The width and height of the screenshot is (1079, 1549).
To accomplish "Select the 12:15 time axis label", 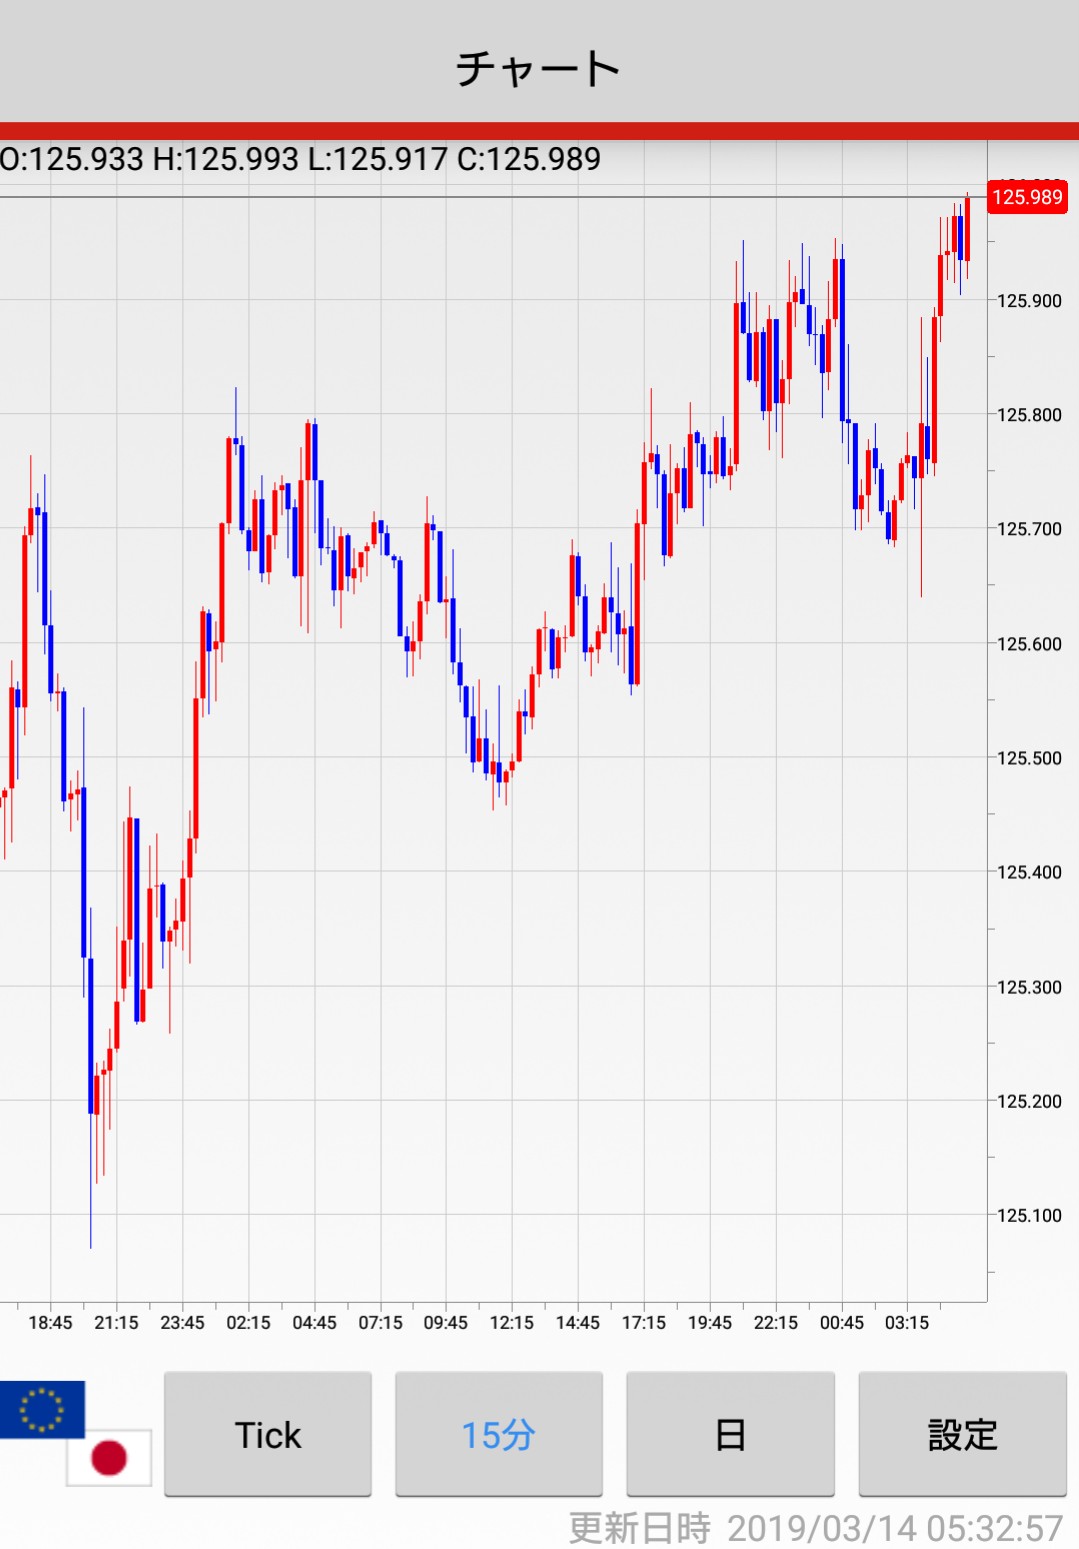I will pos(511,1322).
